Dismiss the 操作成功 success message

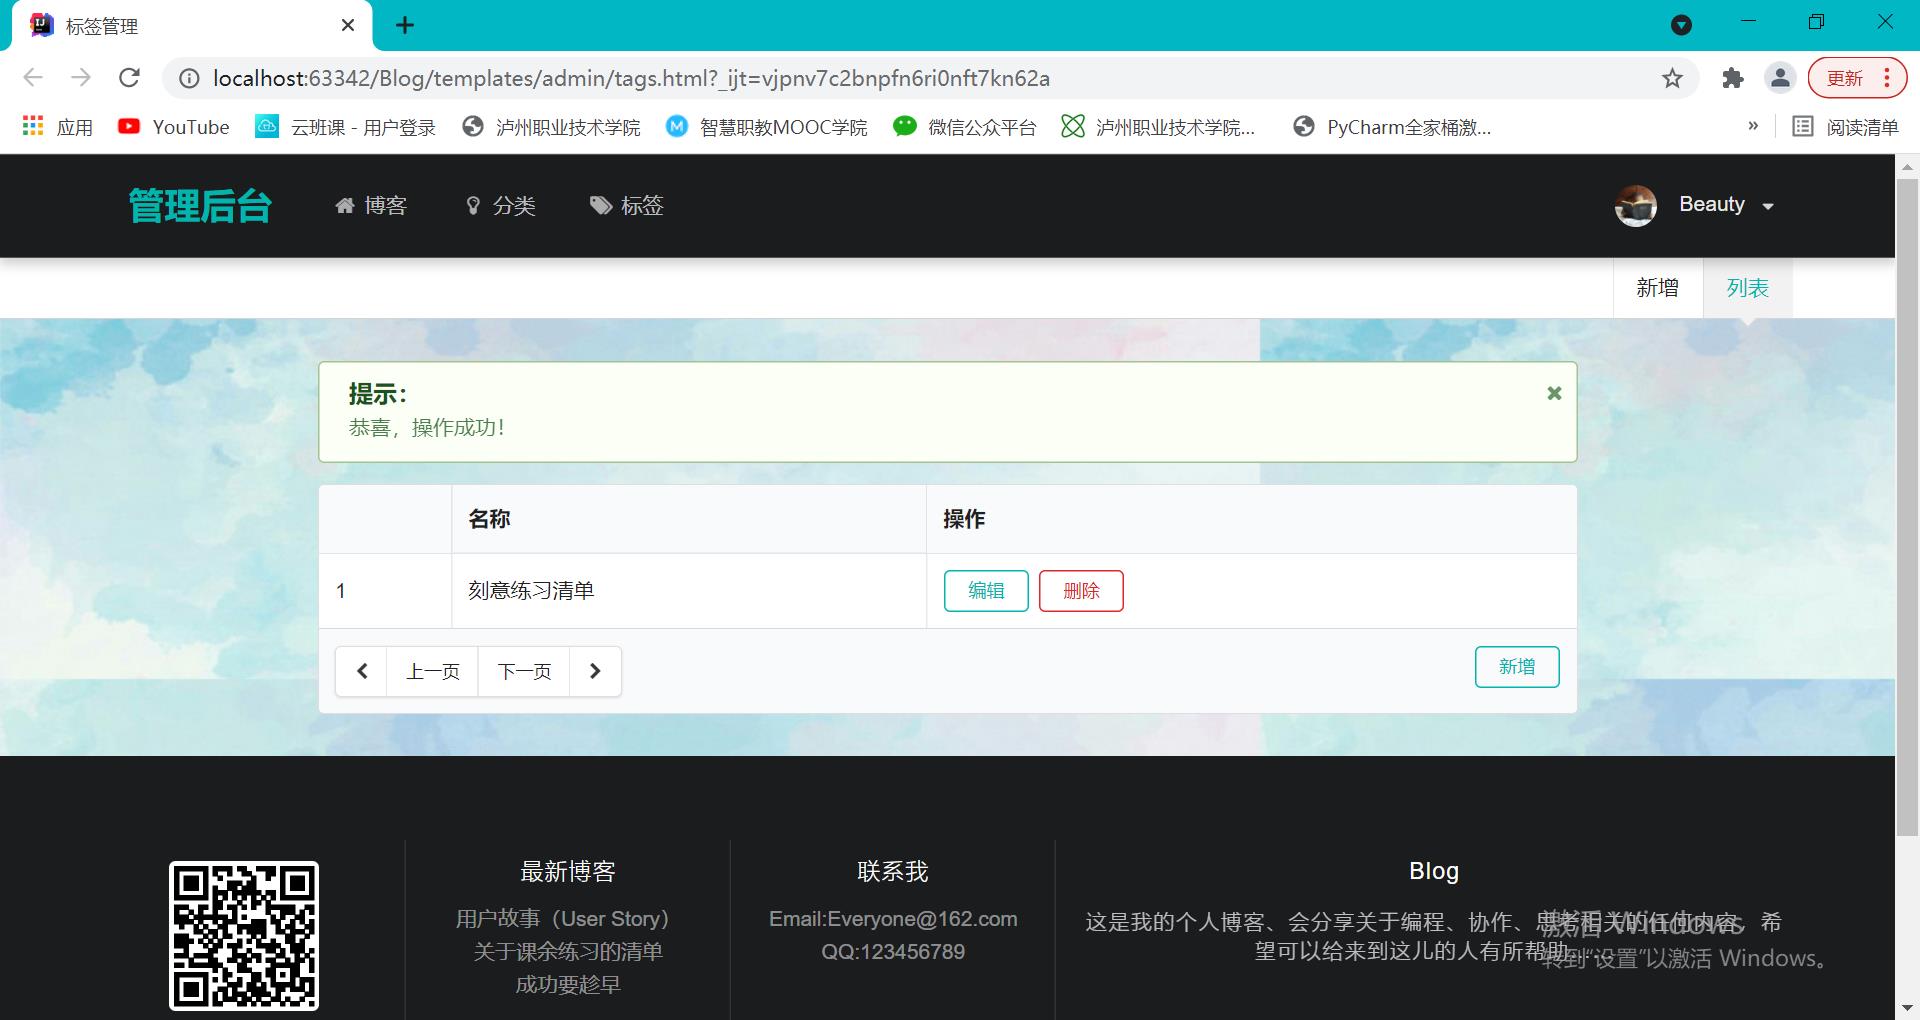click(x=1554, y=393)
